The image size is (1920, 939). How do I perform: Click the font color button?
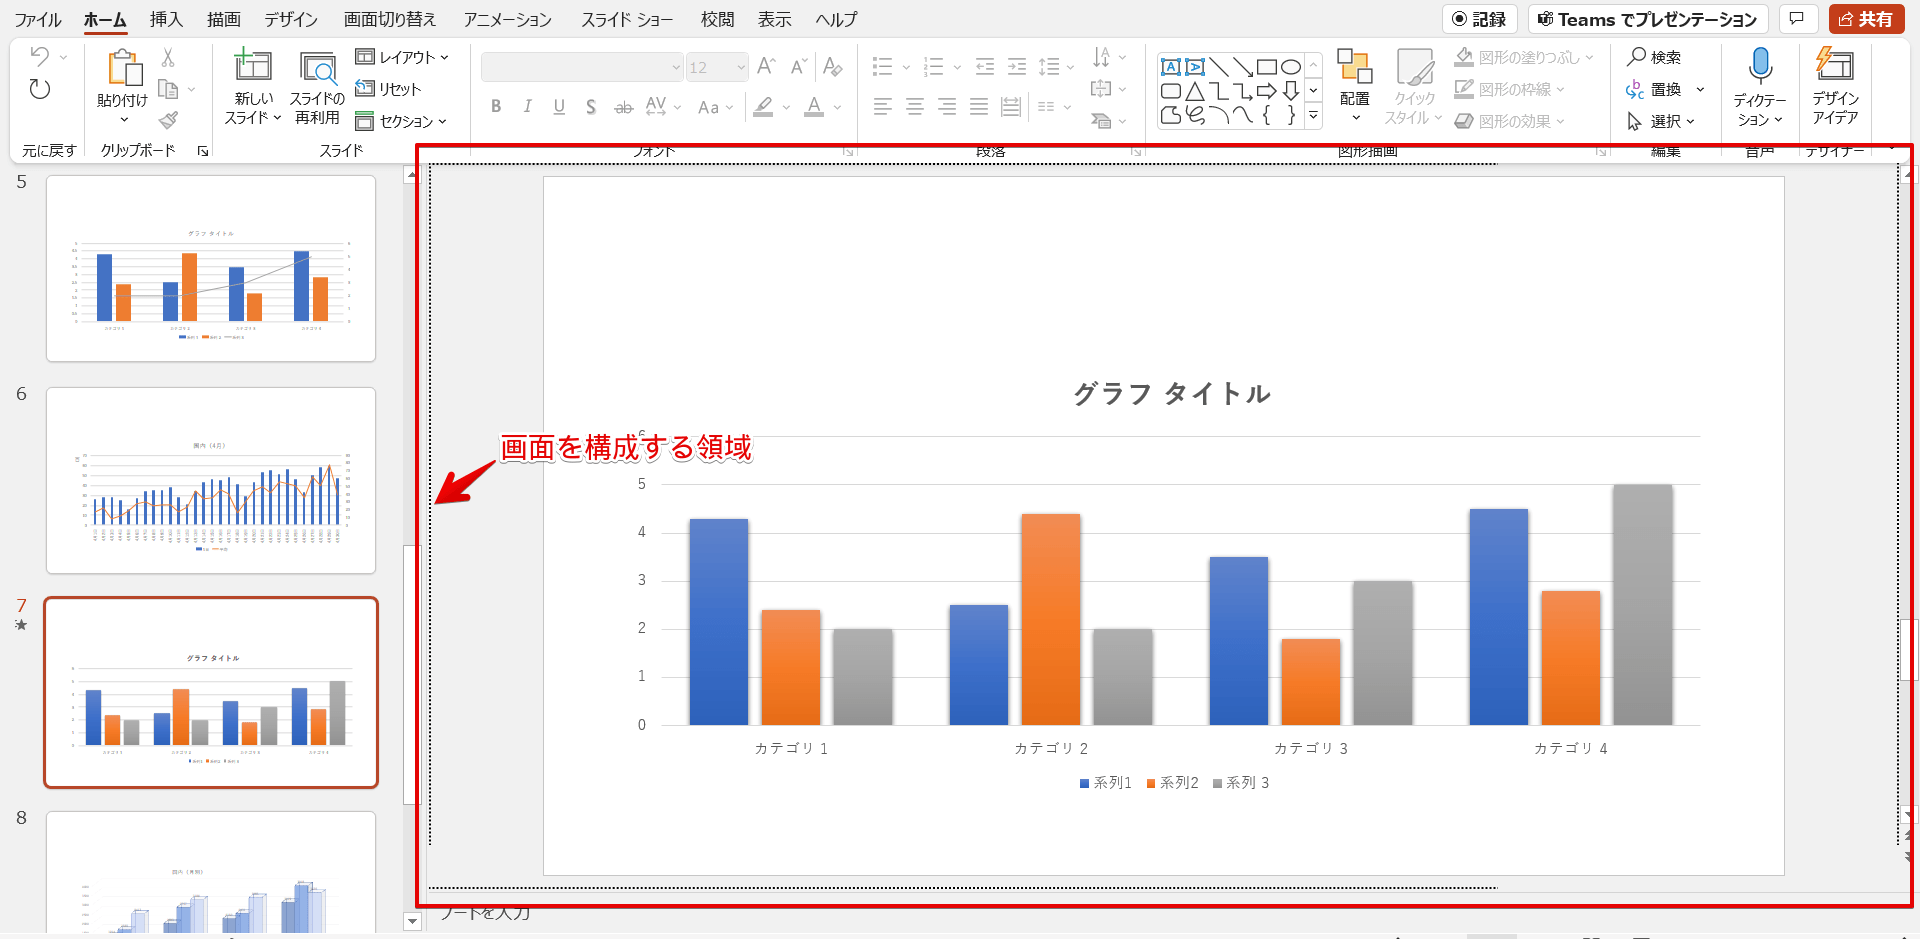coord(814,107)
